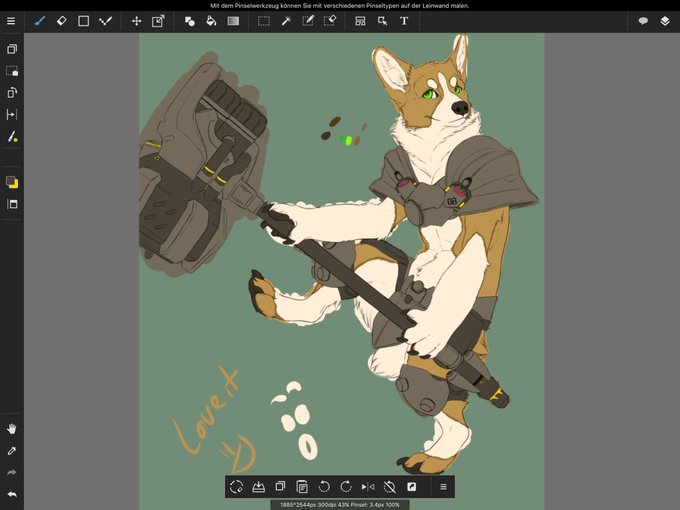The height and width of the screenshot is (510, 680).
Task: Select the selection eraser tool
Action: coord(330,21)
